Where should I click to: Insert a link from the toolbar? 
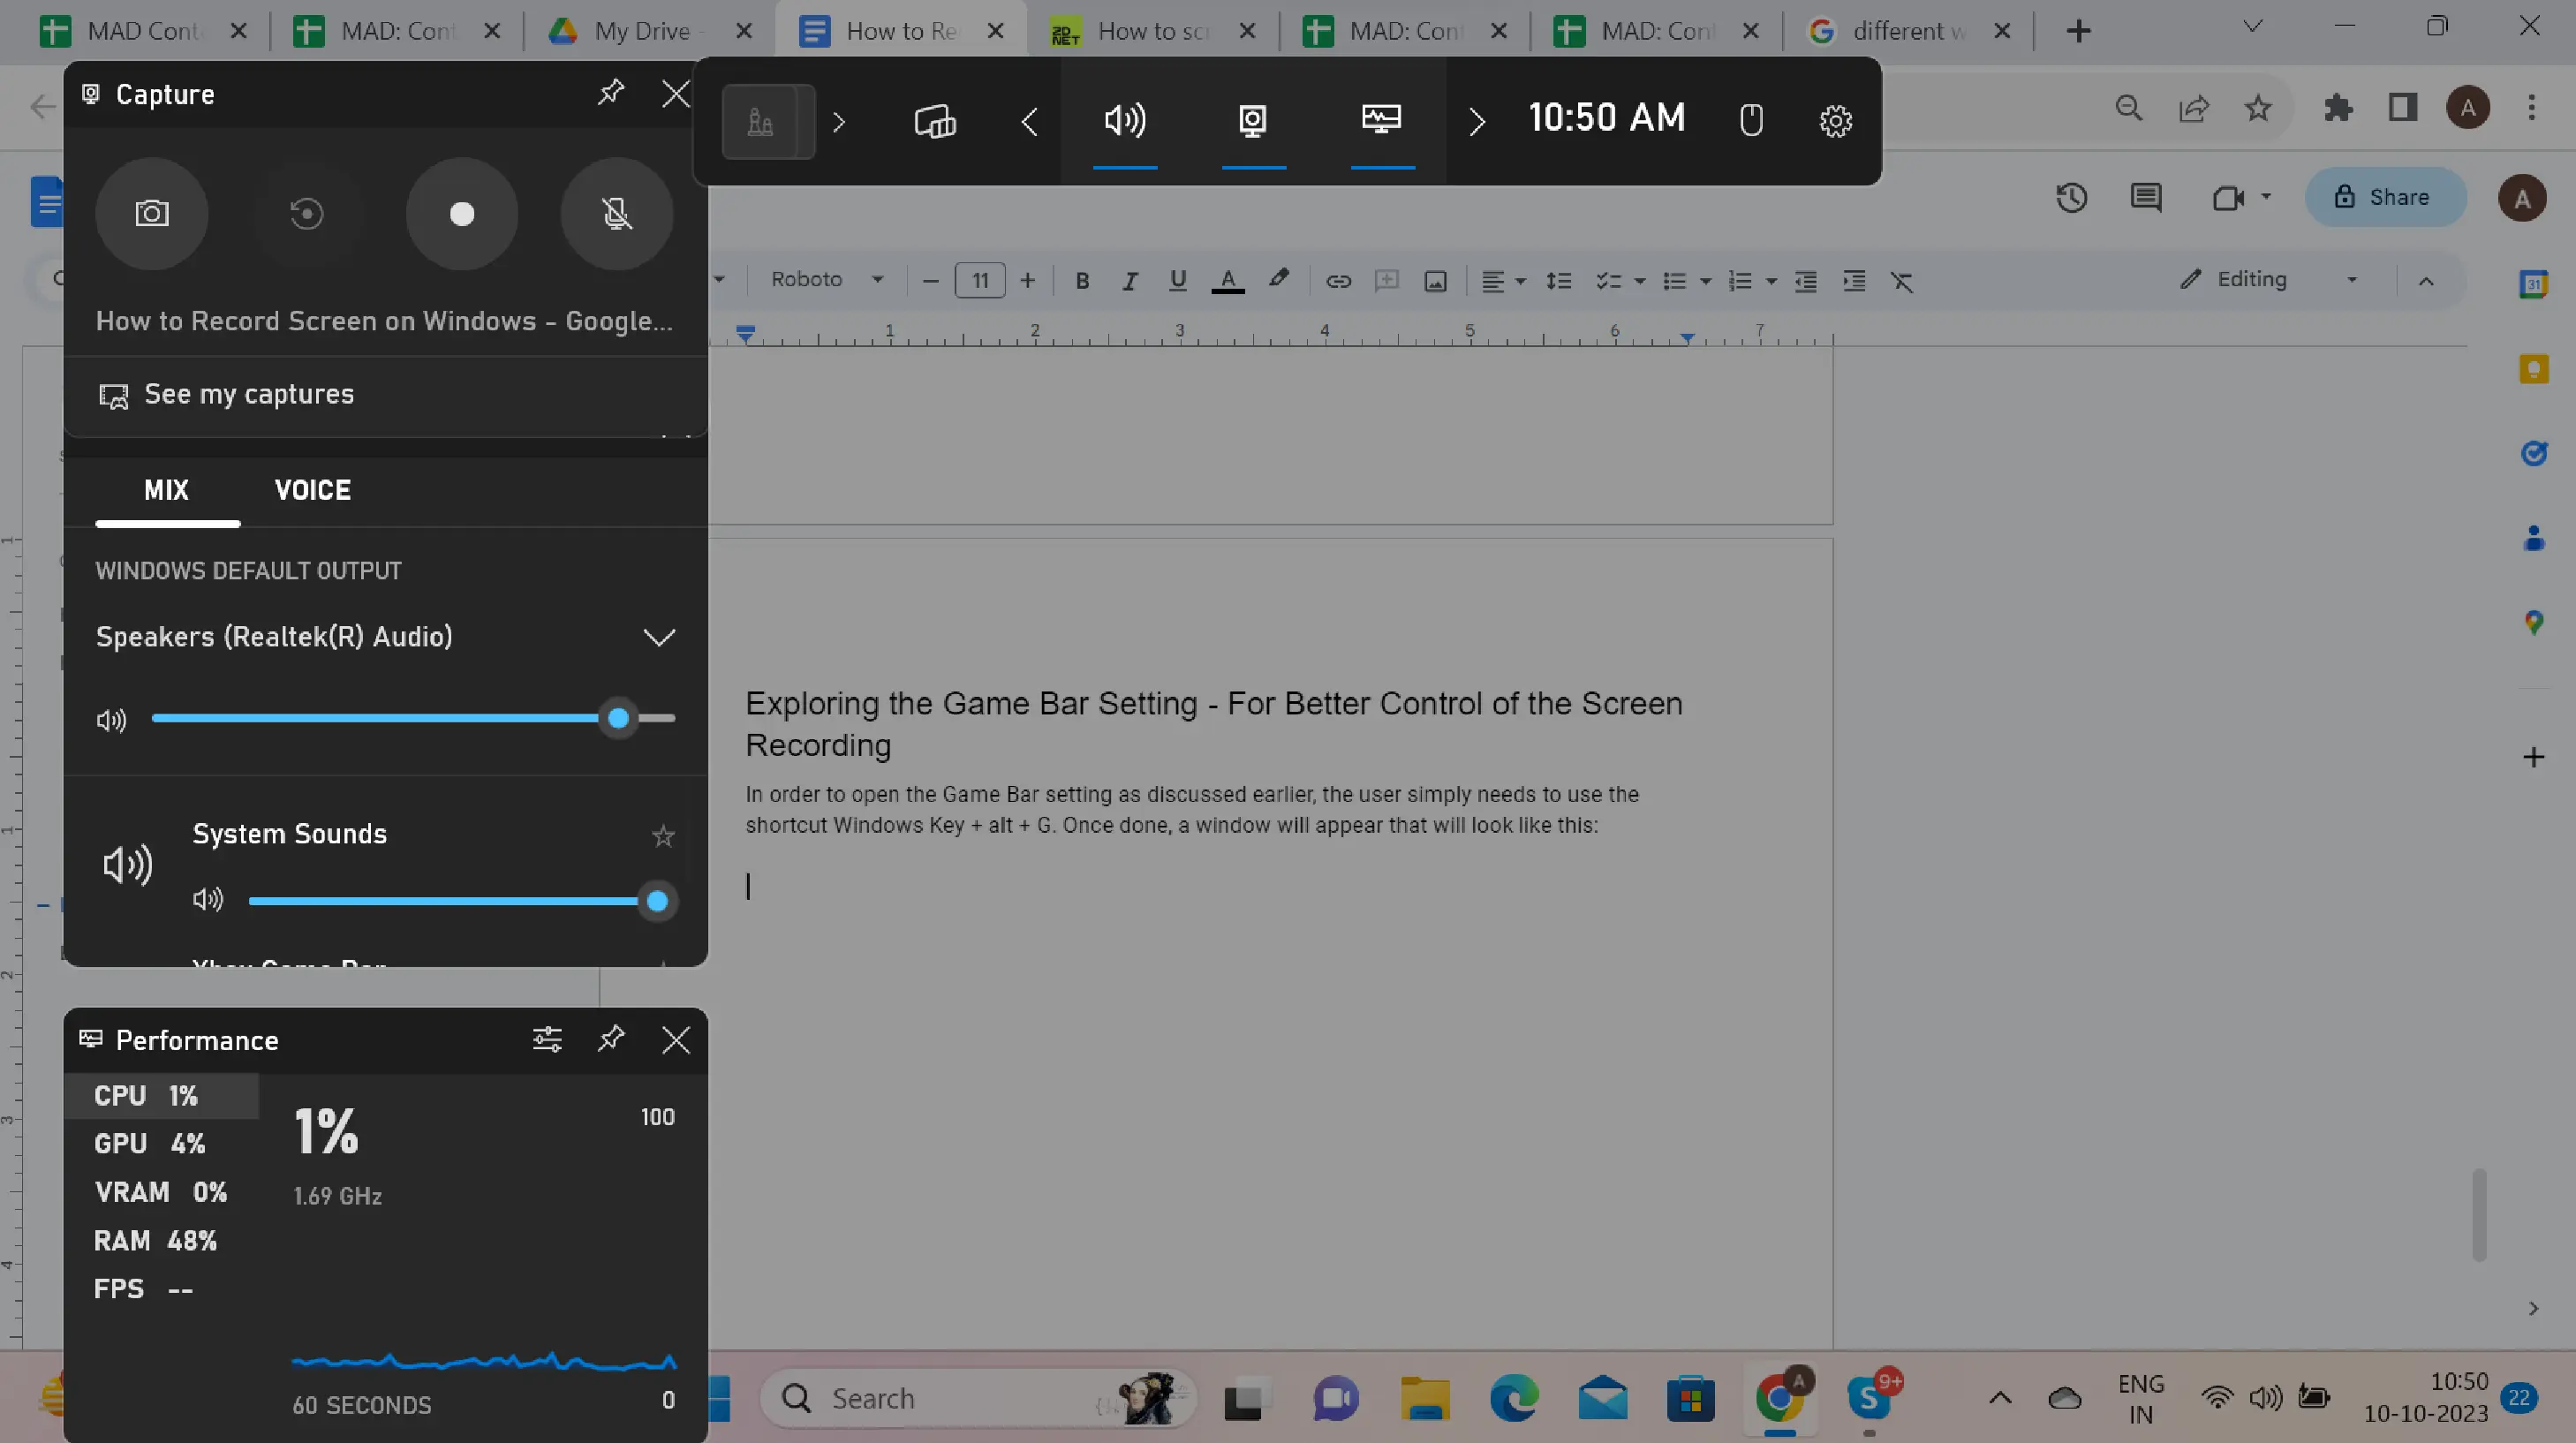tap(1338, 281)
